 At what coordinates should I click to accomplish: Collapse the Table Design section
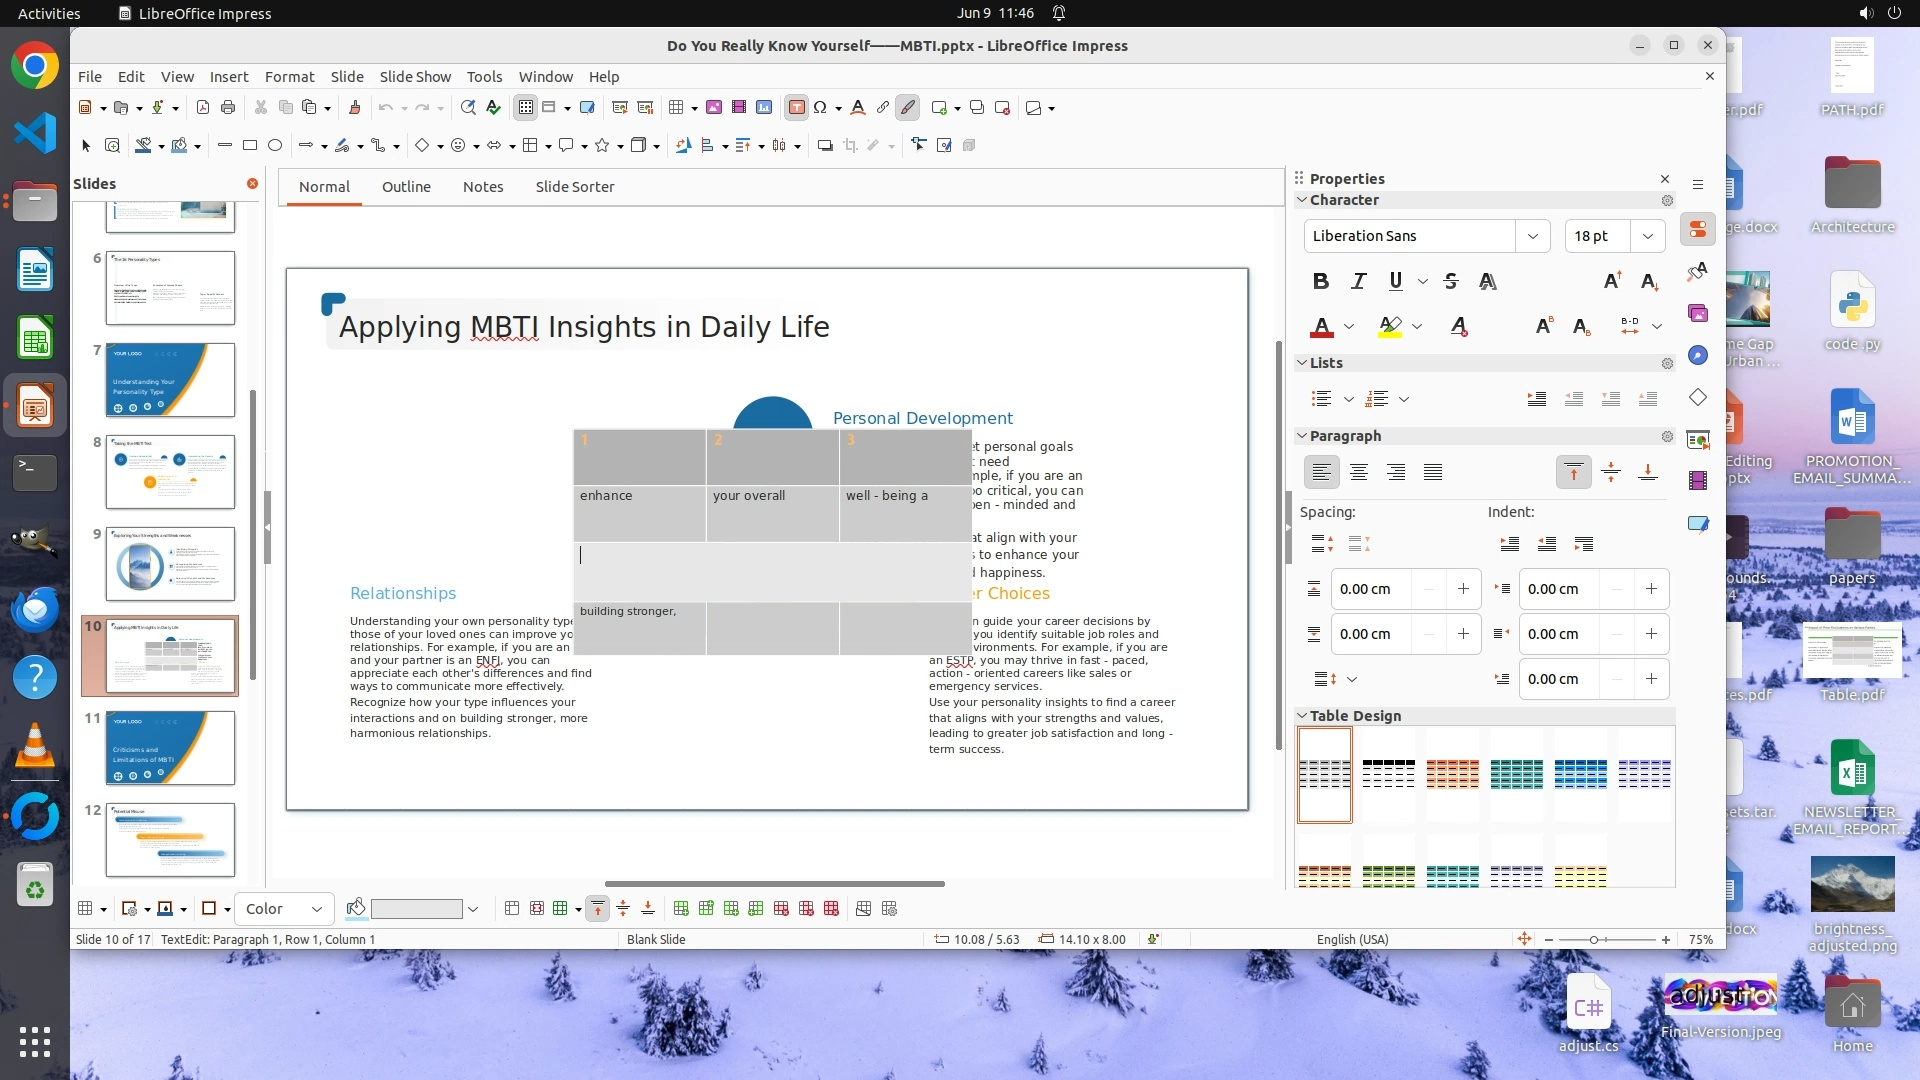(x=1302, y=716)
